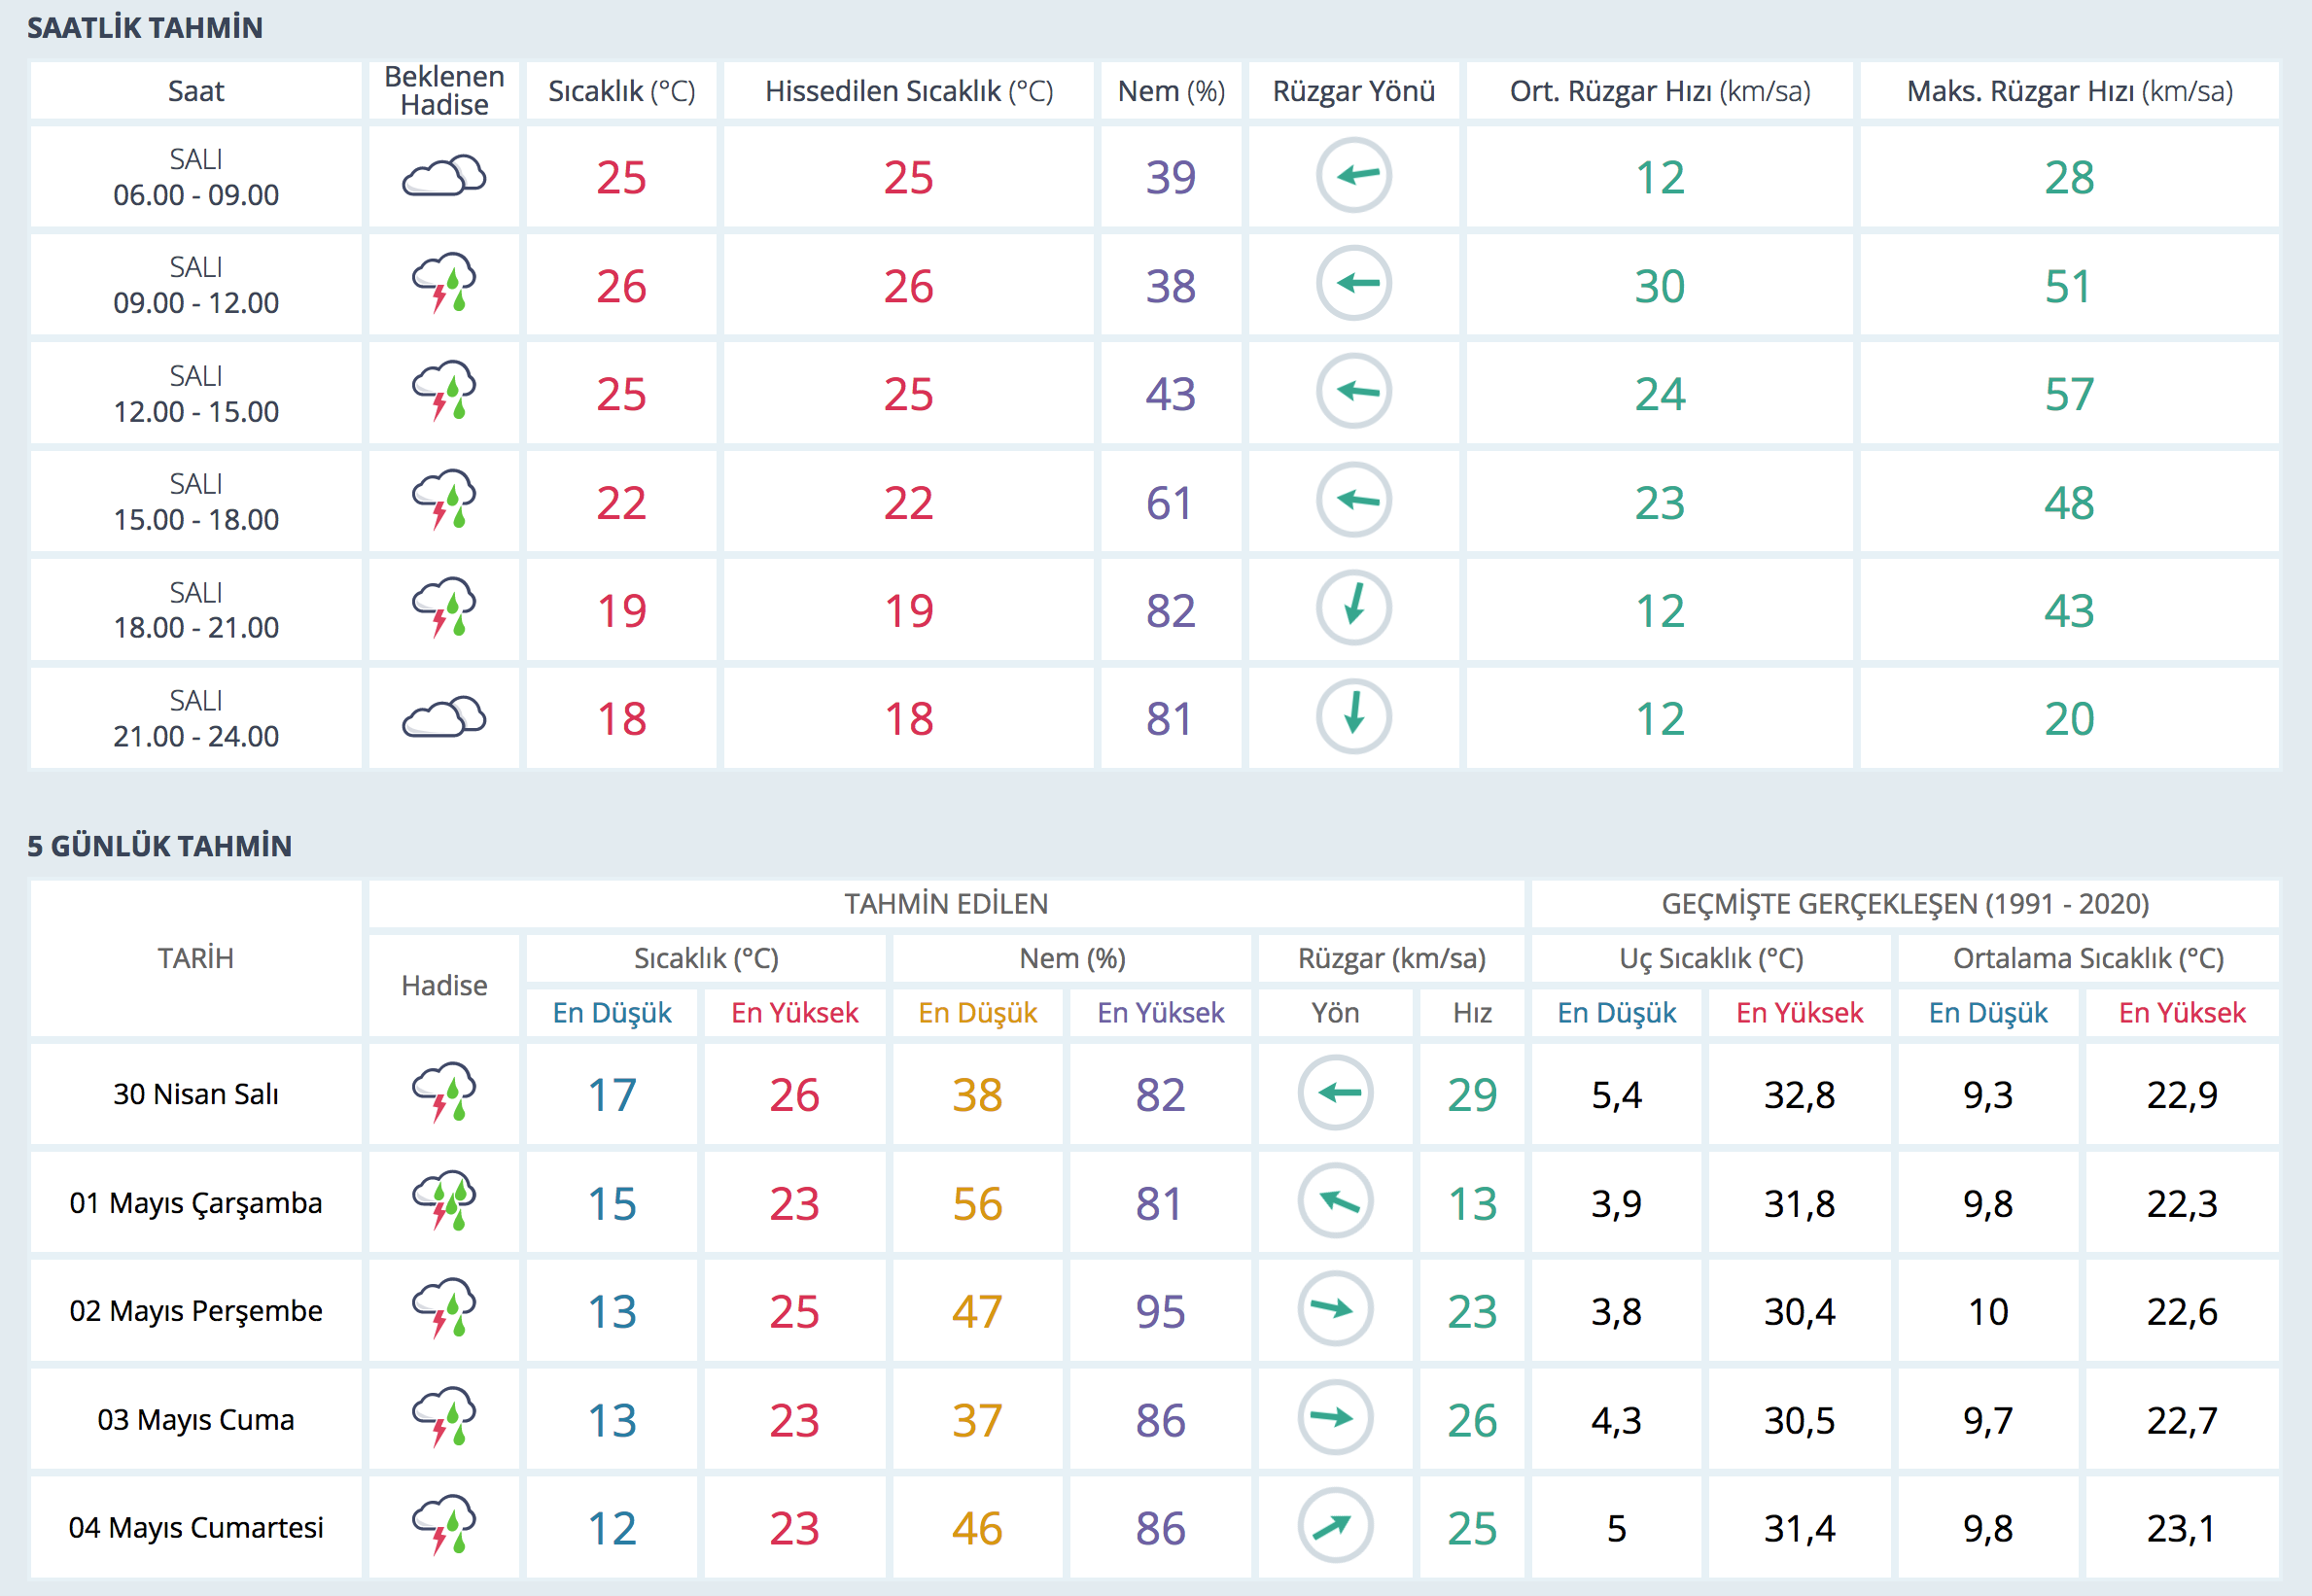Click max wind speed value 51
Image resolution: width=2312 pixels, height=1596 pixels.
(x=2069, y=286)
